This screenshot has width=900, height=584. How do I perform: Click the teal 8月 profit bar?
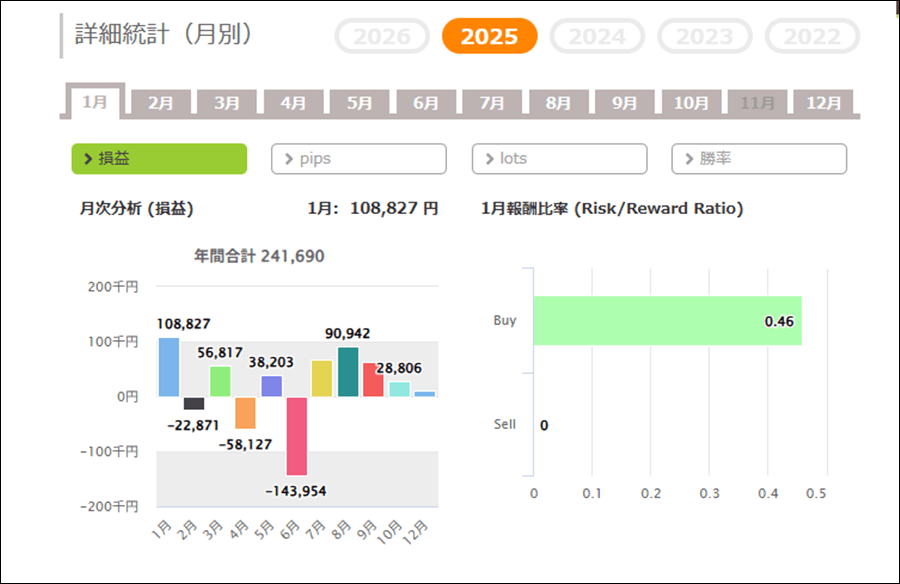348,372
